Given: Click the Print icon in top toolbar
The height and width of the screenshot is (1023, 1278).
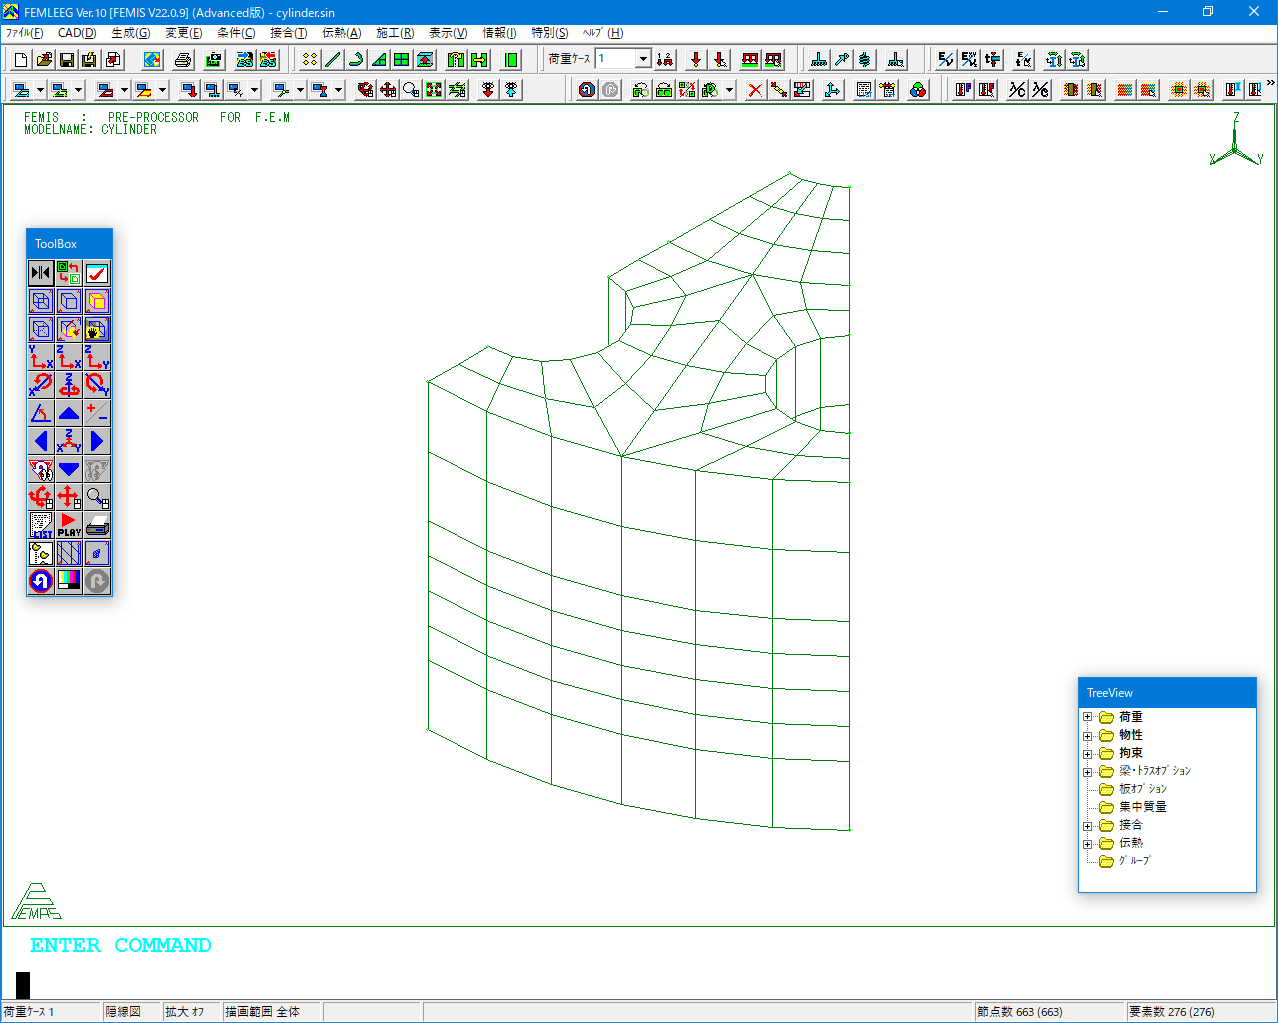Looking at the screenshot, I should point(183,60).
